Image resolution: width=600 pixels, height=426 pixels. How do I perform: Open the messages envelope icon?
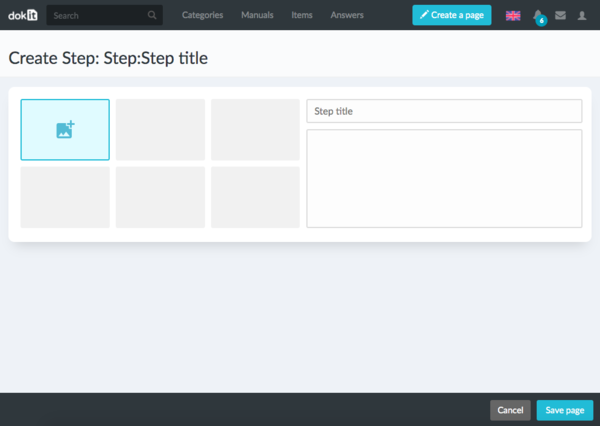coord(560,15)
